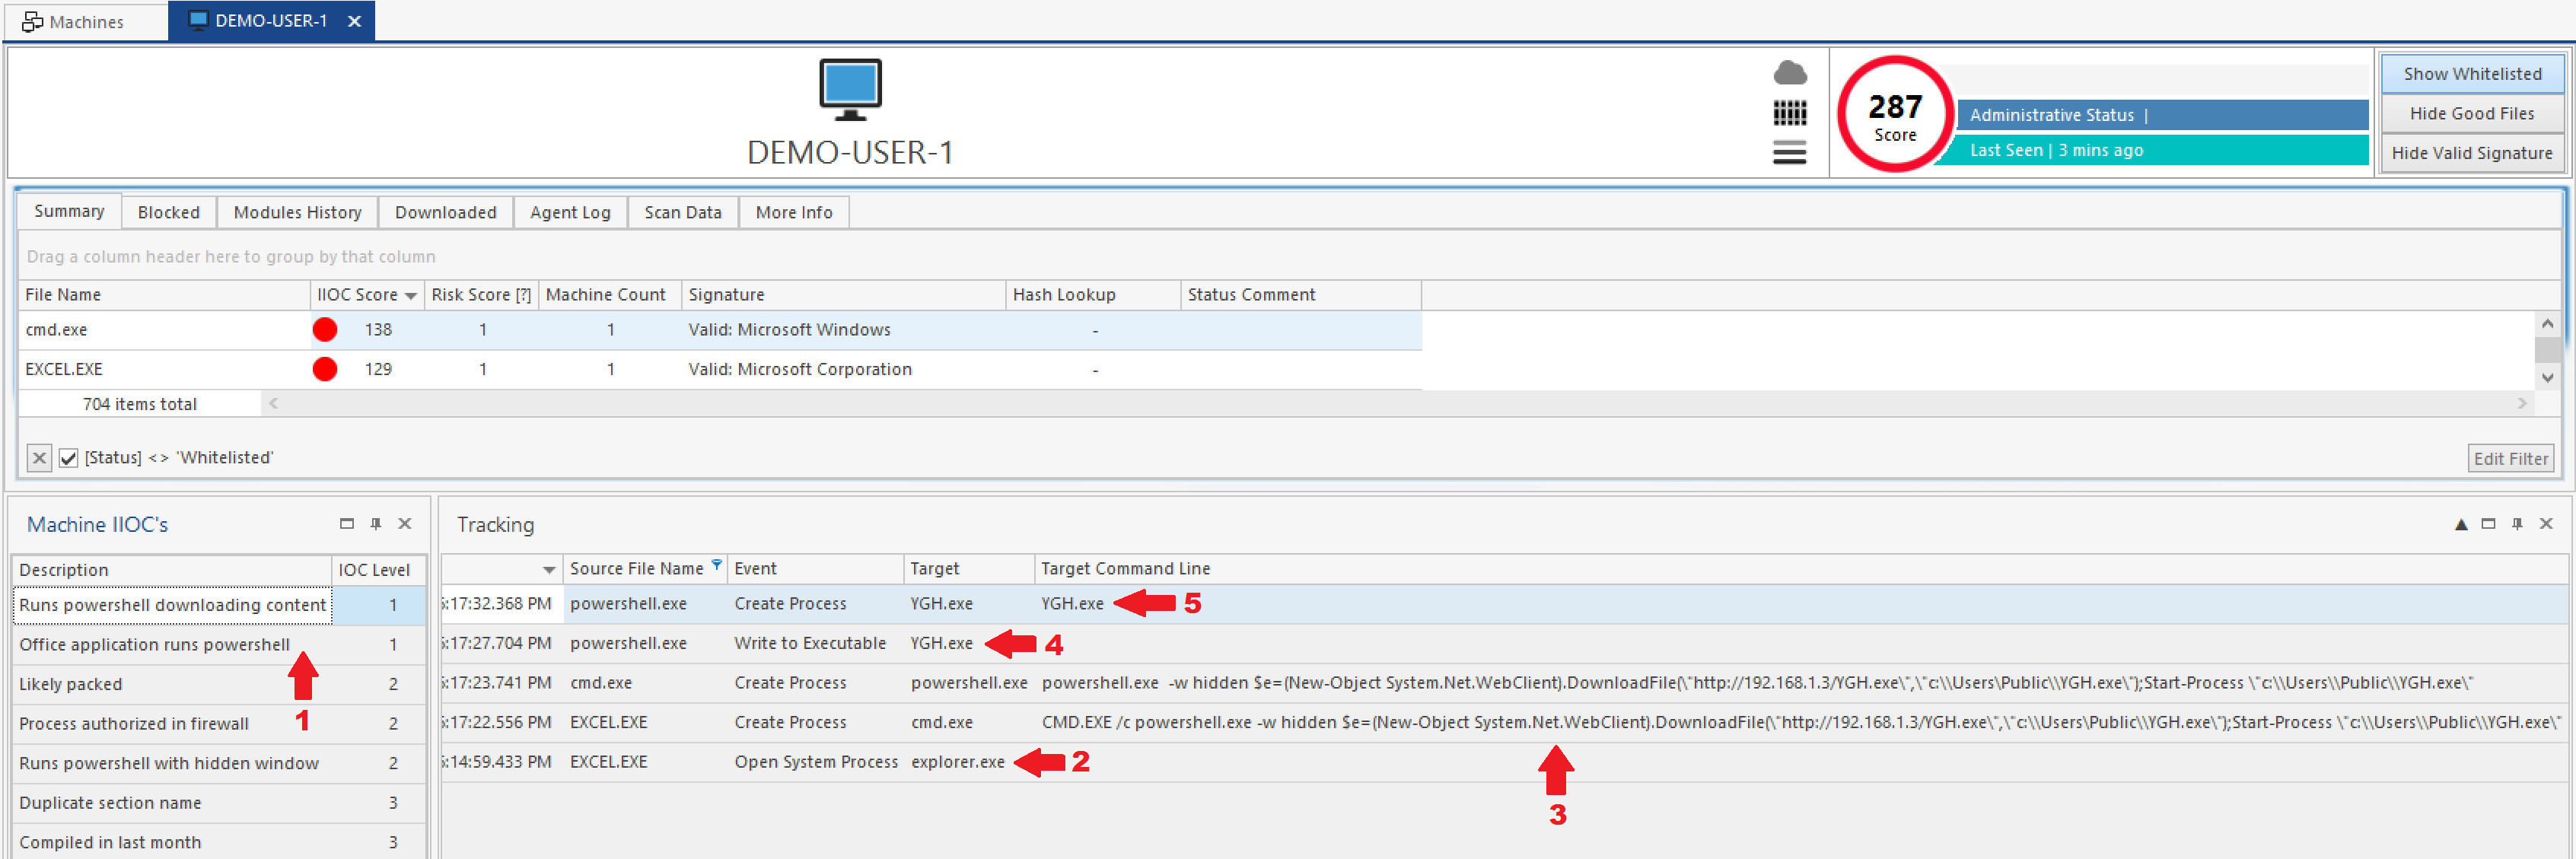The height and width of the screenshot is (859, 2576).
Task: Click the Edit Filter button
Action: [x=2510, y=458]
